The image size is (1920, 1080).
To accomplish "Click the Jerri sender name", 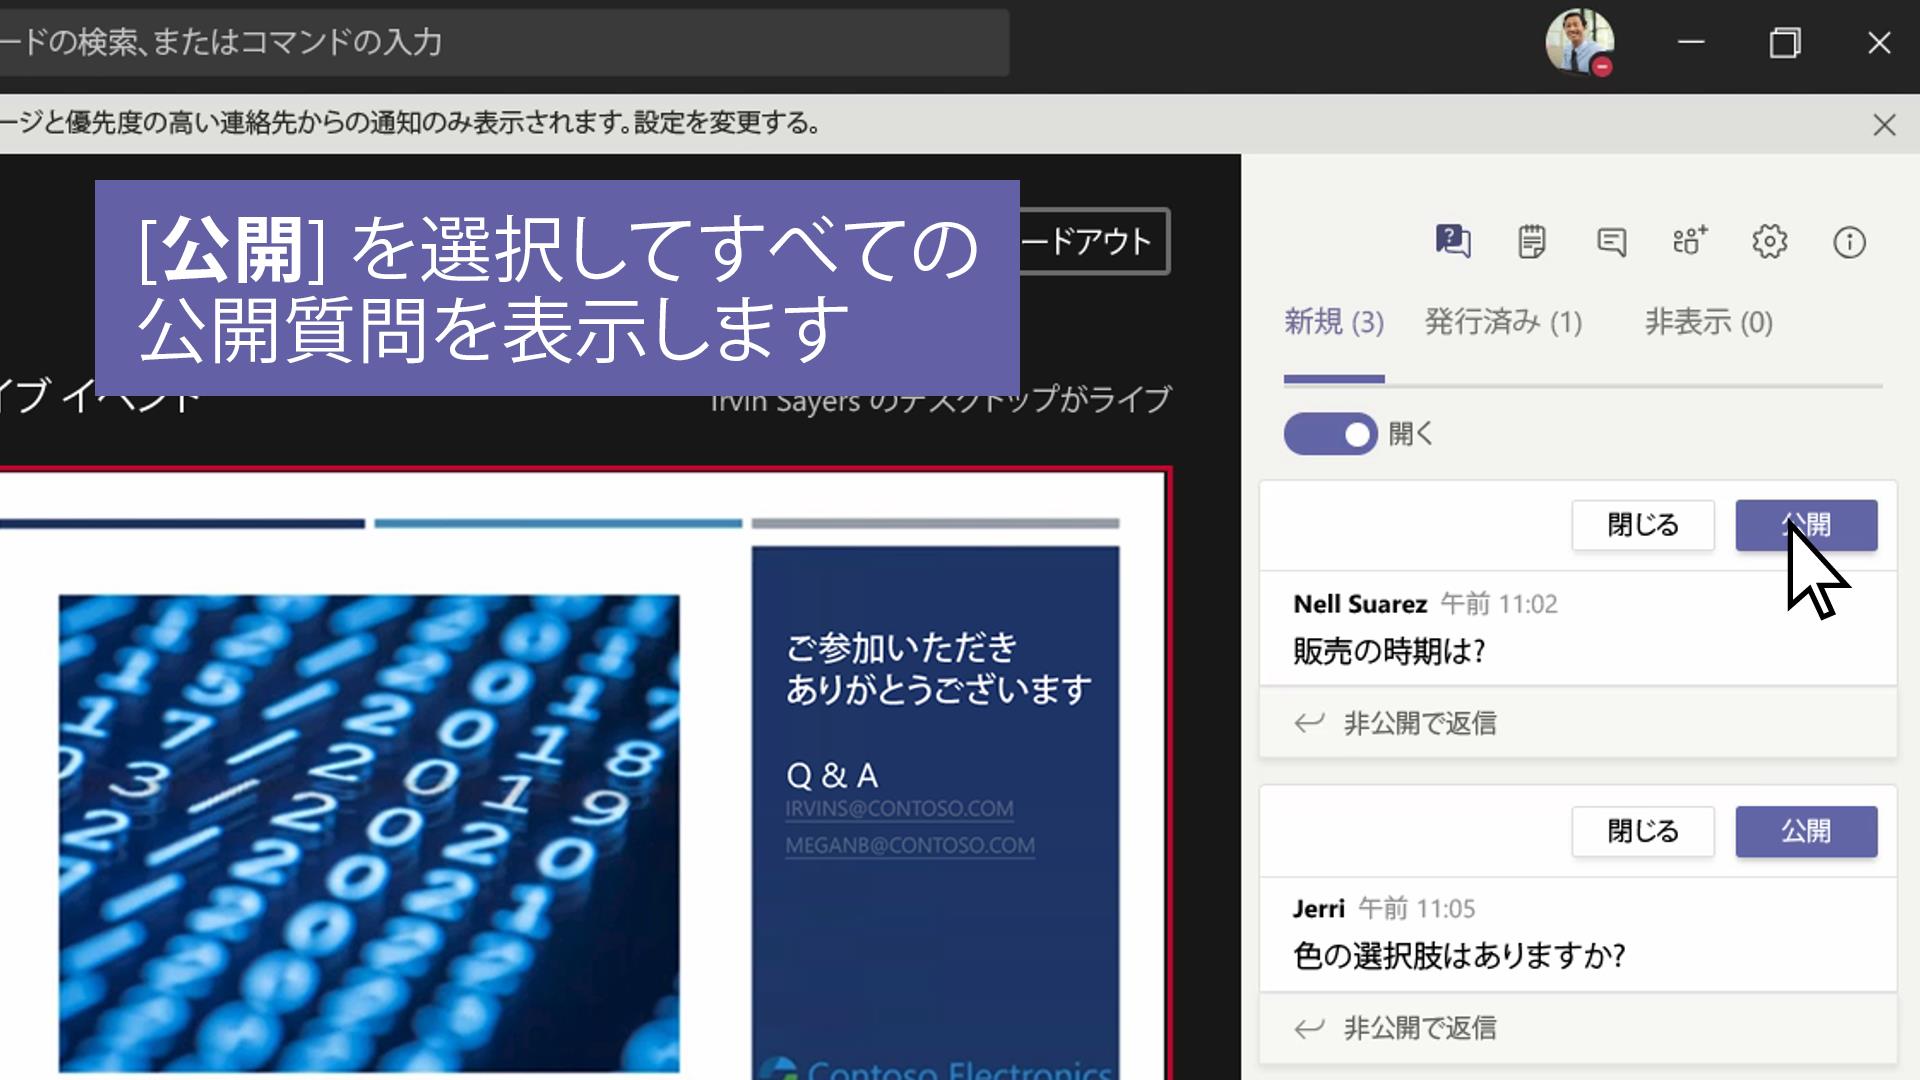I will point(1319,909).
